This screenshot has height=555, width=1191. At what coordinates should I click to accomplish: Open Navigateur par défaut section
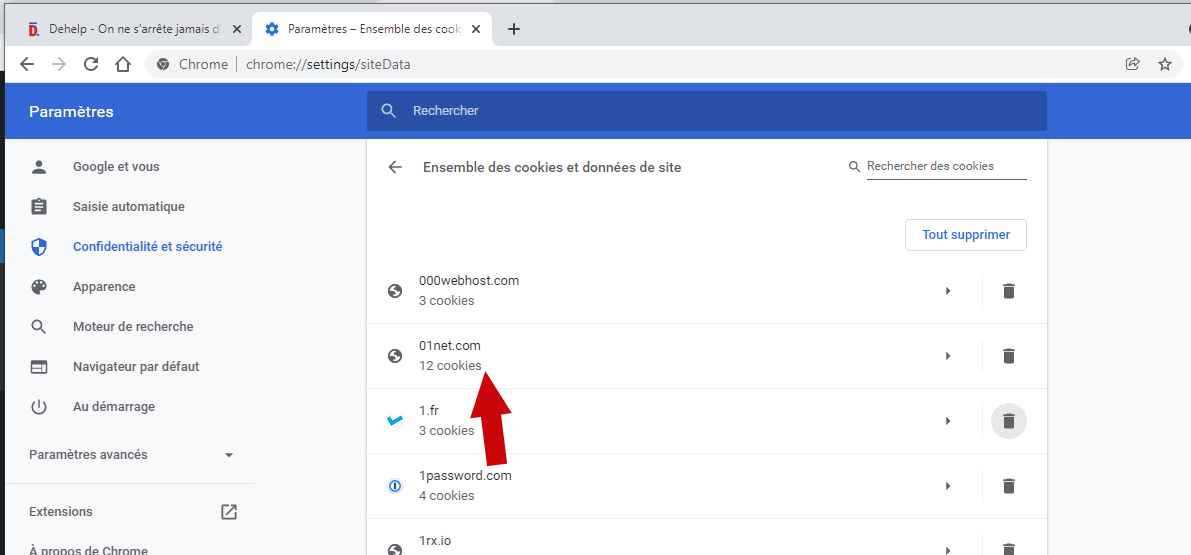click(x=136, y=367)
